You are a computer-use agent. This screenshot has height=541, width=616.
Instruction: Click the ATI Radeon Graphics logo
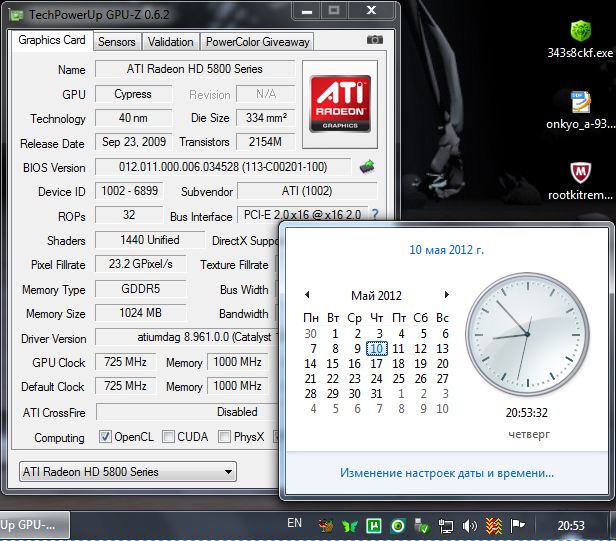(340, 104)
